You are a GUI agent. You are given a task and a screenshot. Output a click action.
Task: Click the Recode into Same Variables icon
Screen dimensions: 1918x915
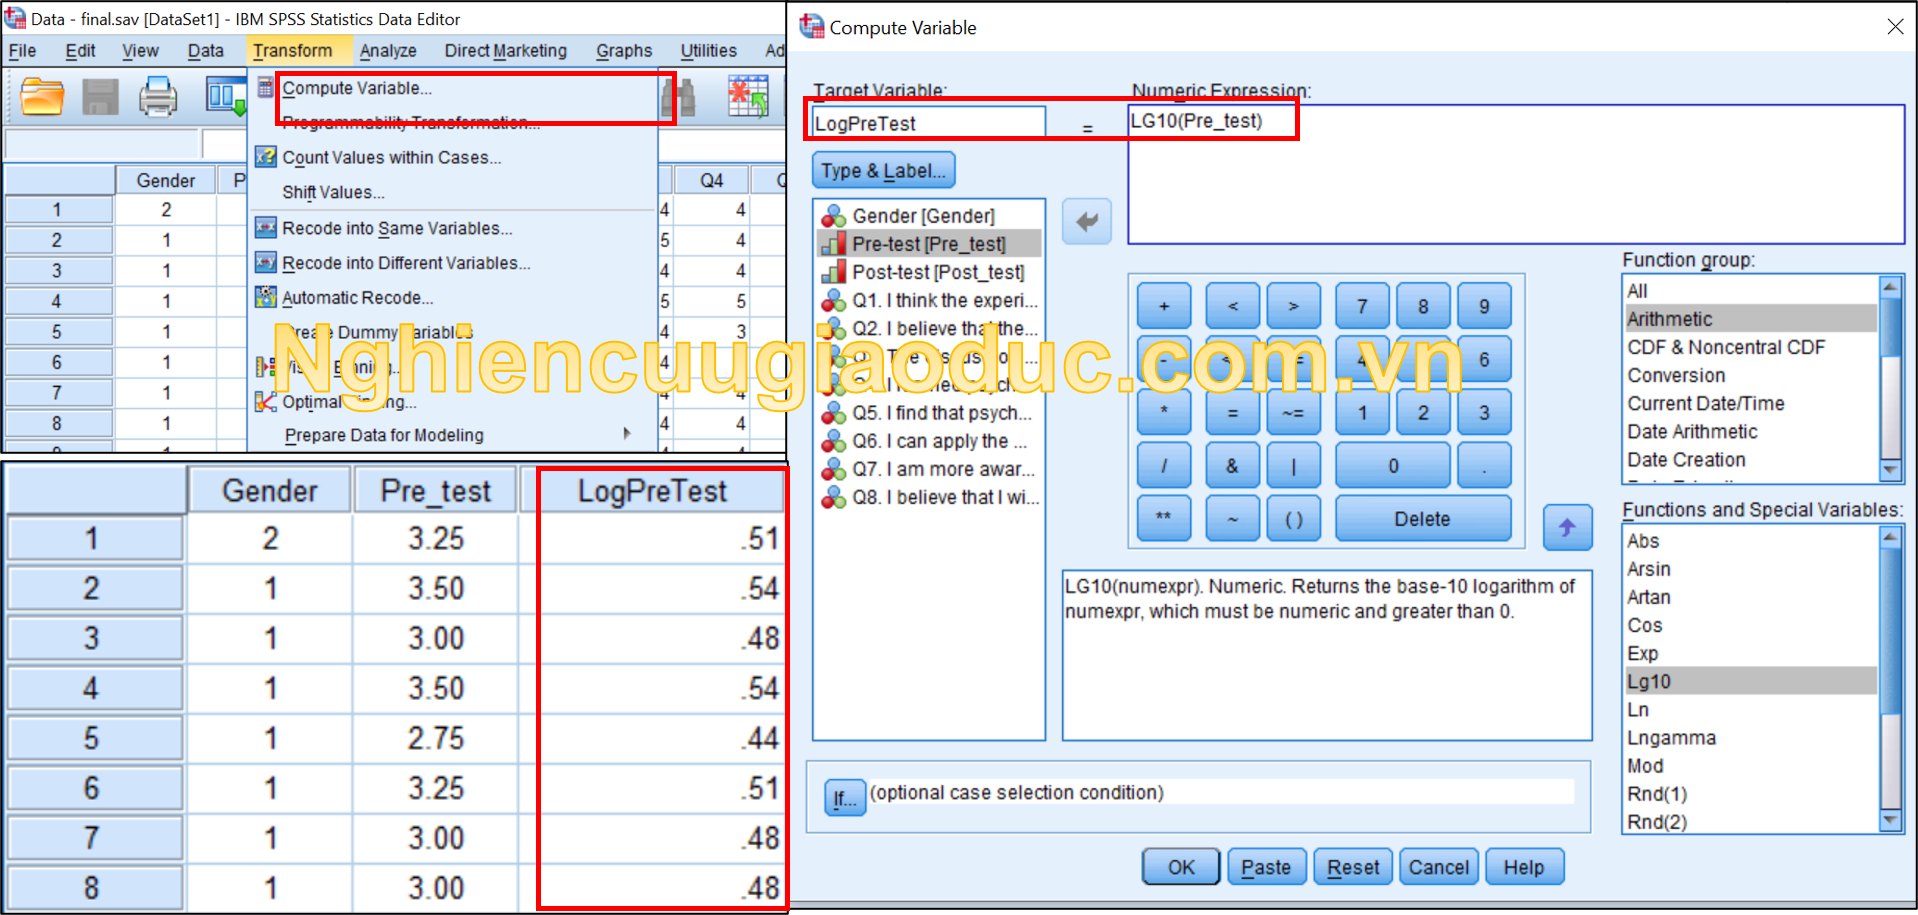[265, 228]
